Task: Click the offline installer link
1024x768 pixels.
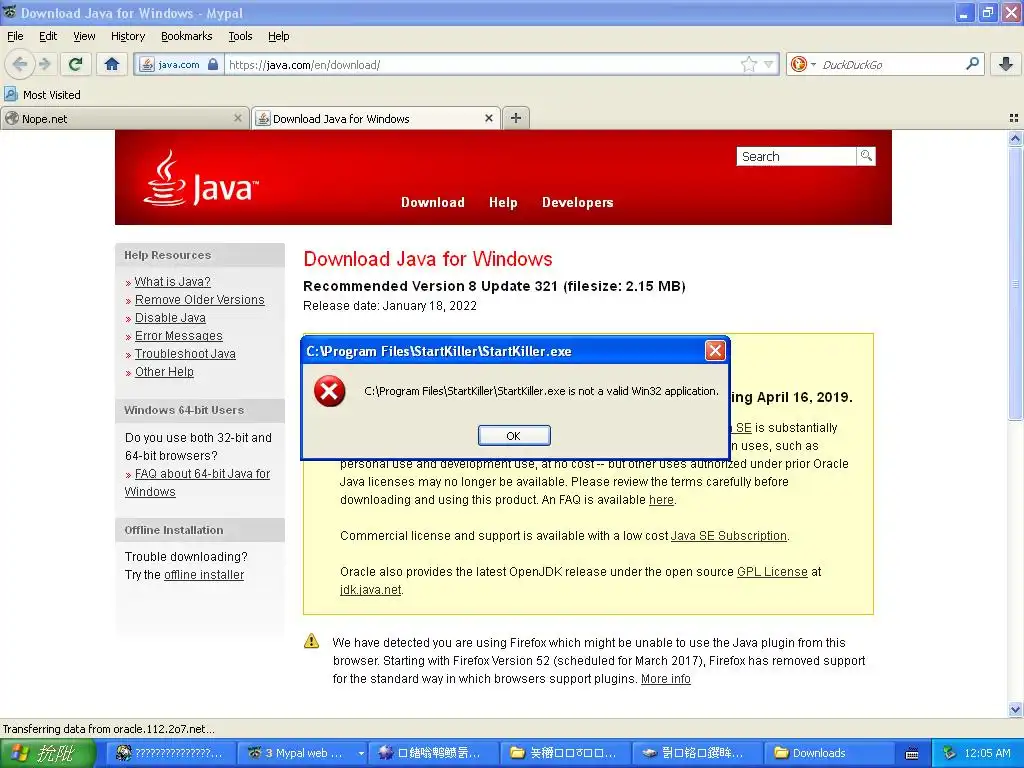Action: pyautogui.click(x=204, y=575)
